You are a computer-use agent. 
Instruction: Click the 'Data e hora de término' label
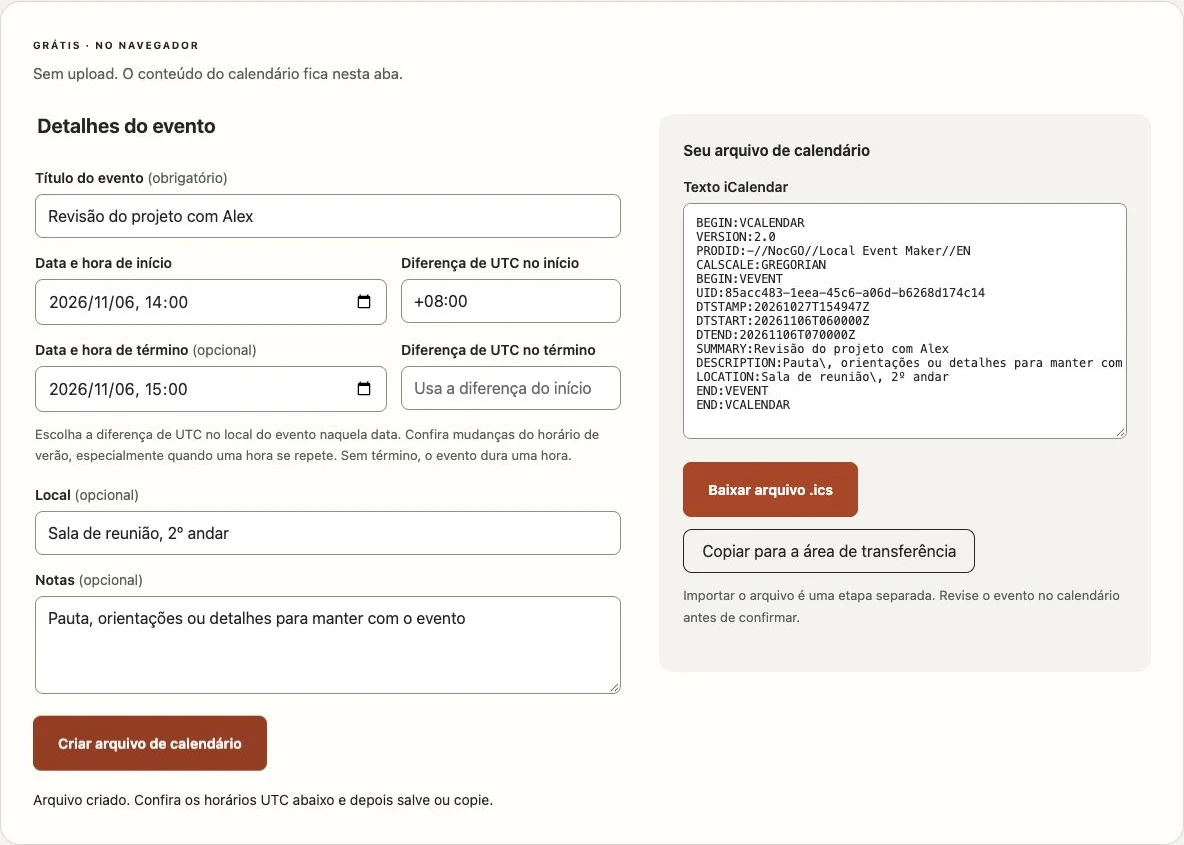[x=112, y=350]
